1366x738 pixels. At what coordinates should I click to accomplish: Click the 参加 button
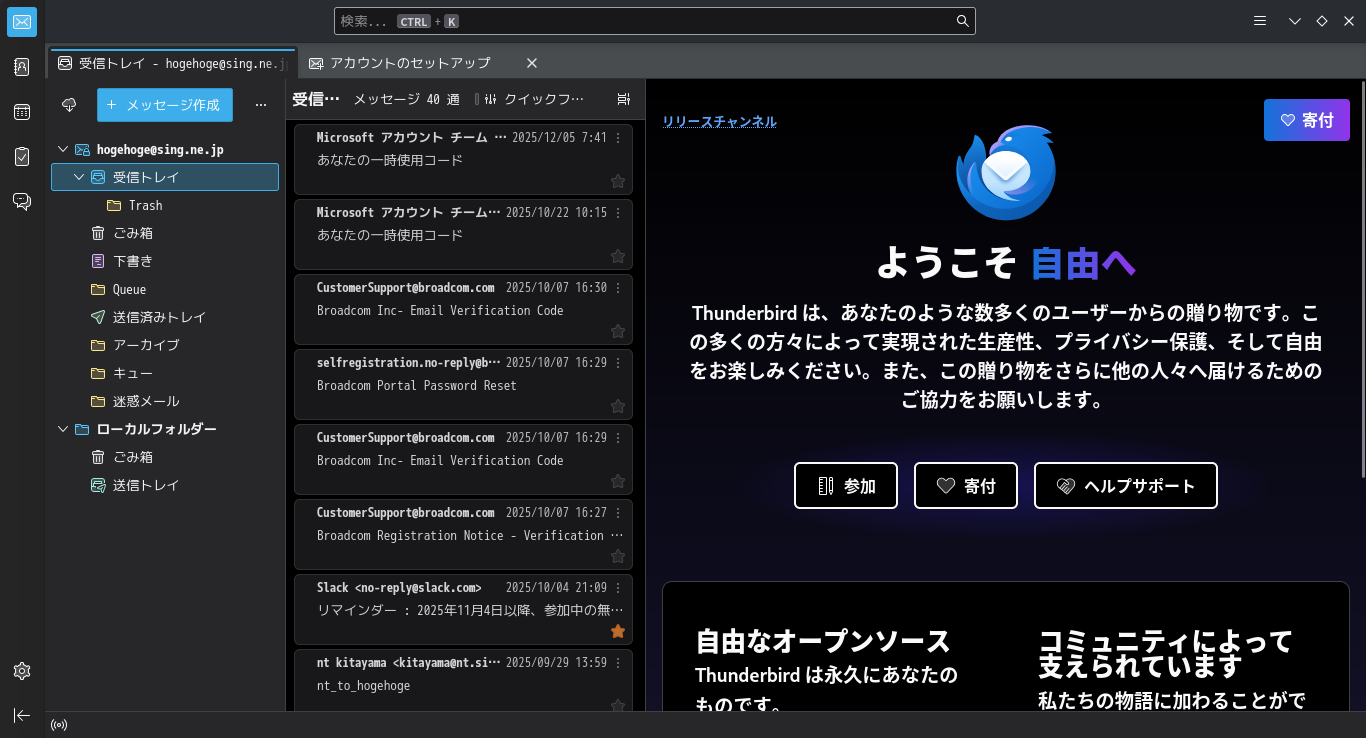pos(846,486)
